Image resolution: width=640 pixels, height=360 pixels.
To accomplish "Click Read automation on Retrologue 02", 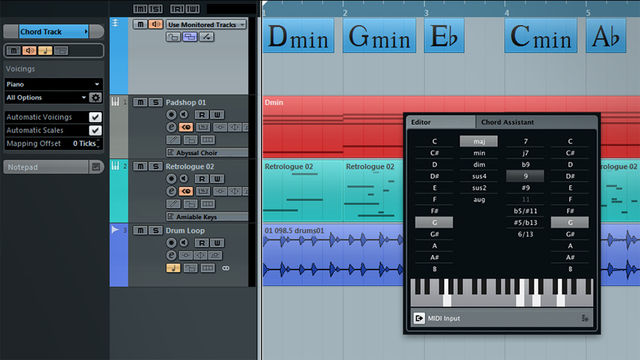I will pyautogui.click(x=202, y=179).
